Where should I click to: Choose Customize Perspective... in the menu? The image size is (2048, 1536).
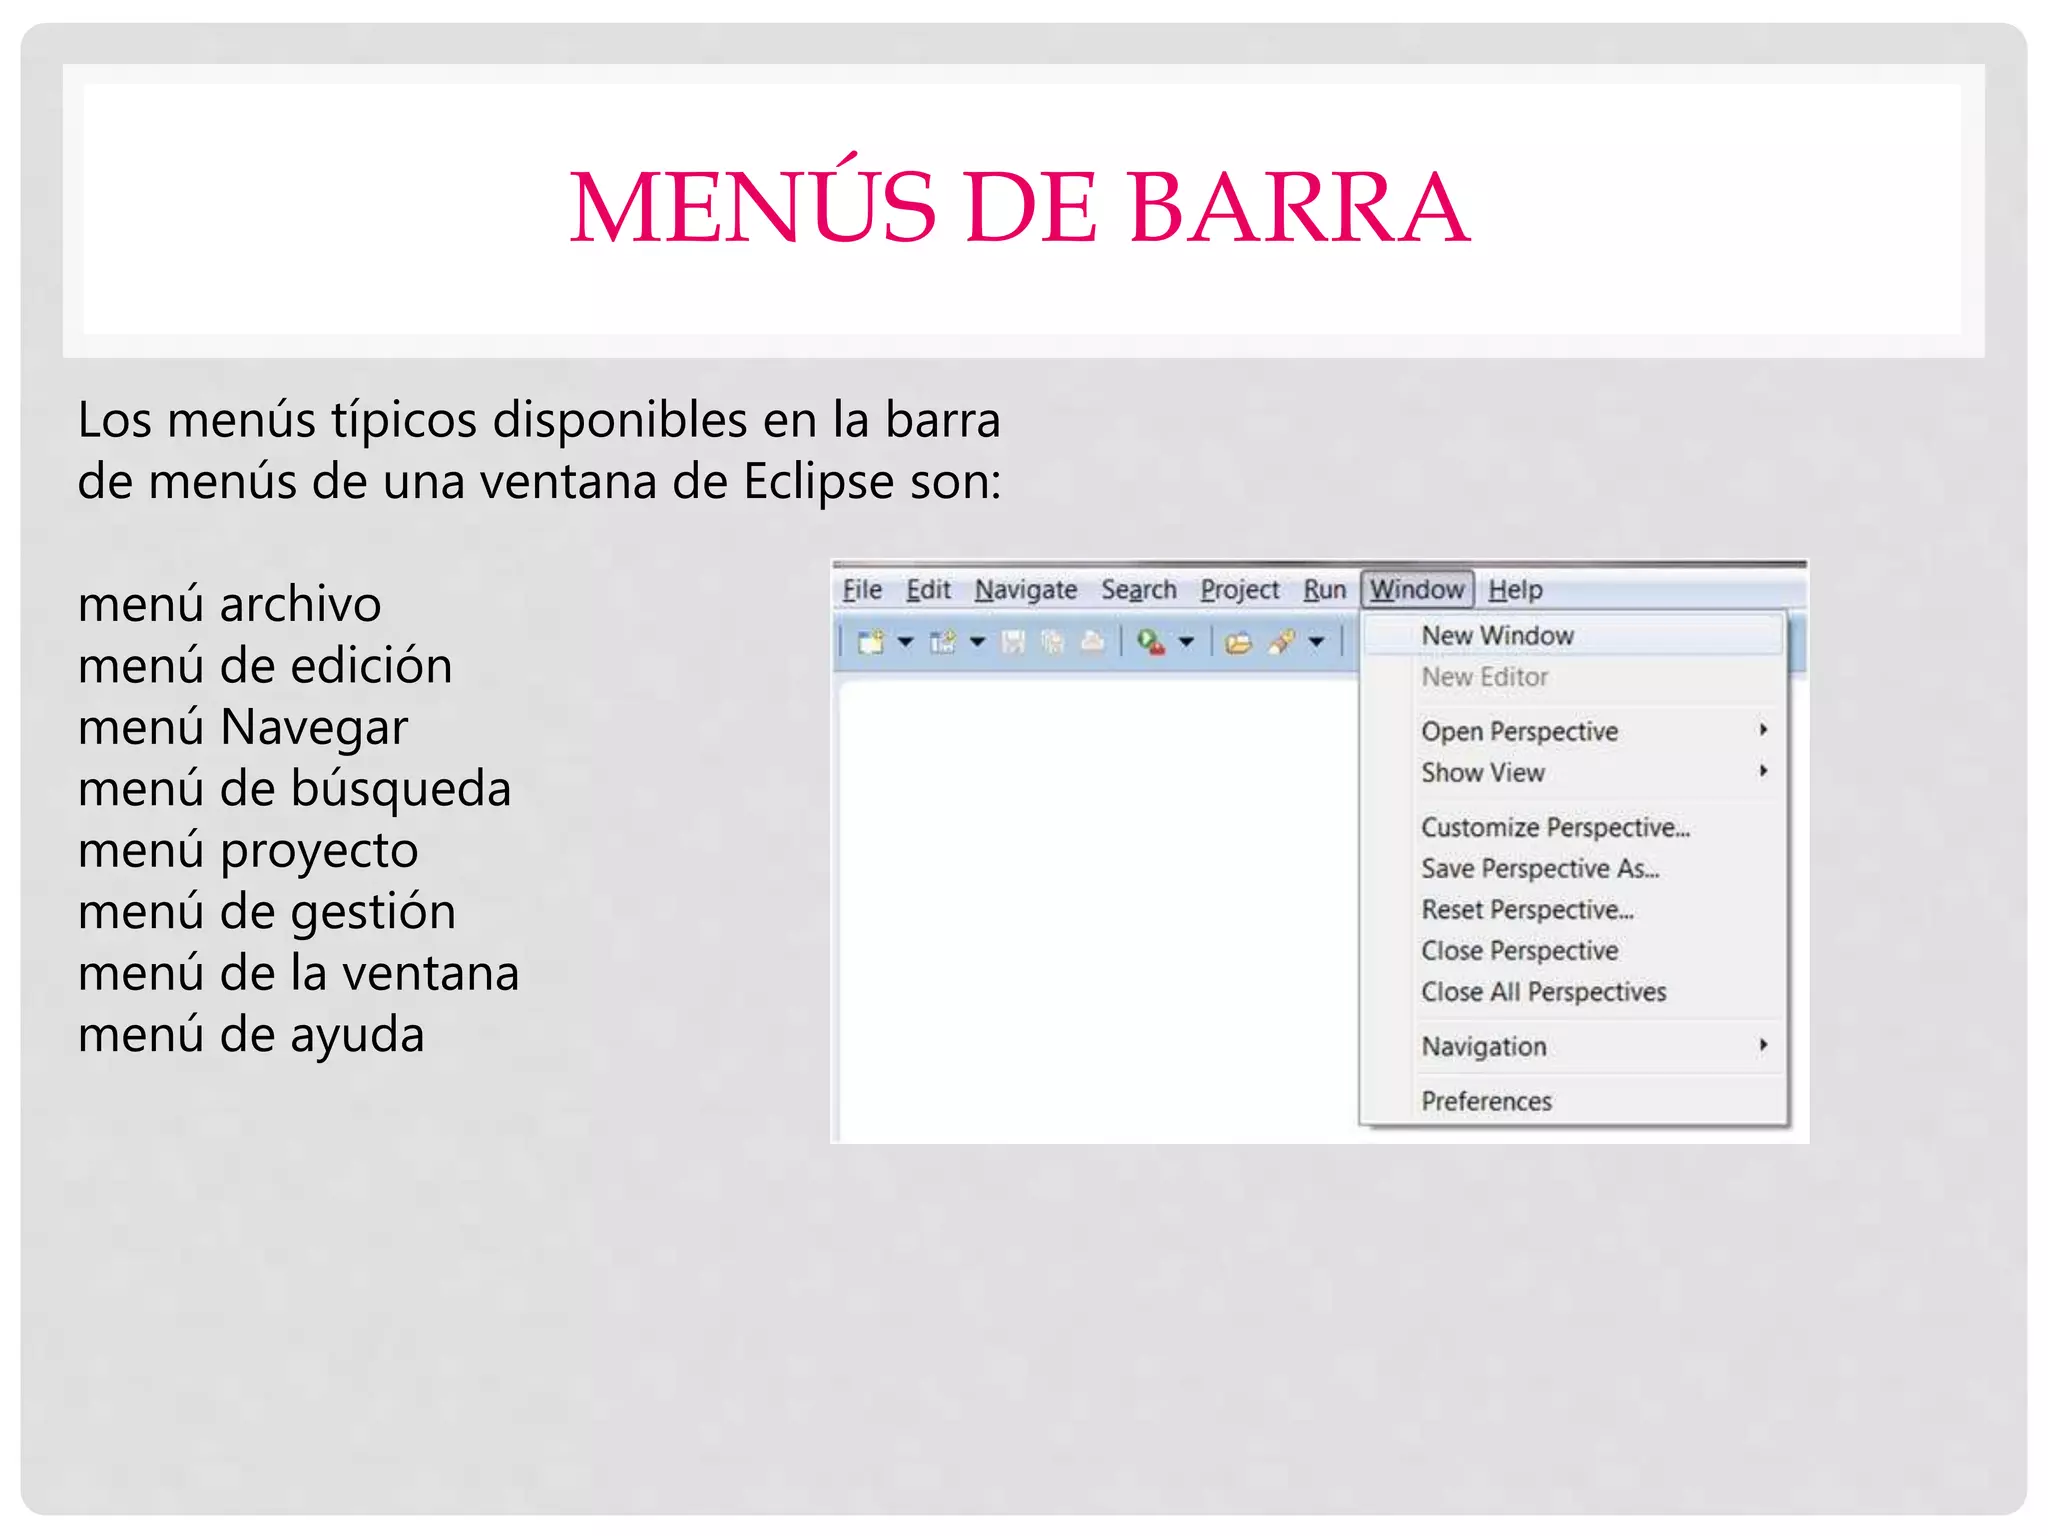[x=1574, y=827]
